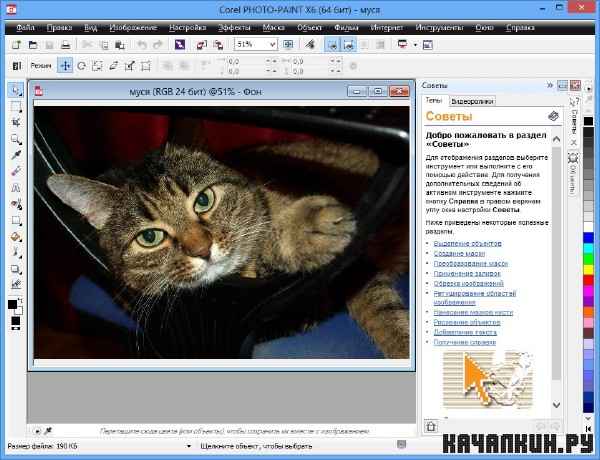Viewport: 600px width, 460px height.
Task: Click the Объекты vertical docker tab
Action: (x=573, y=173)
